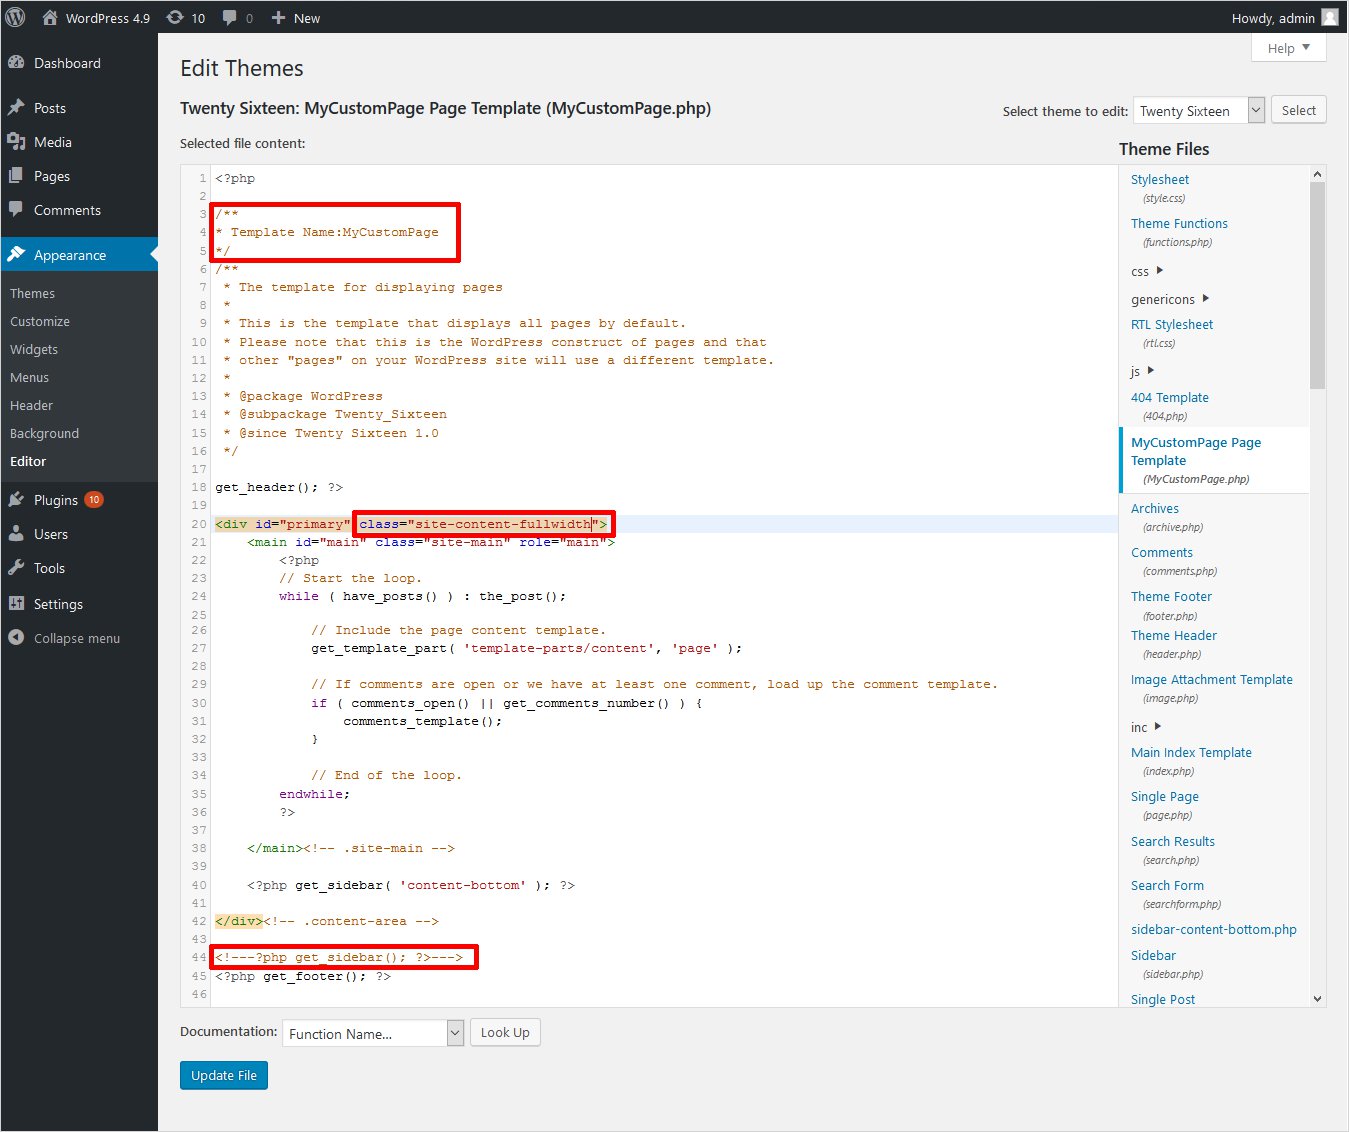The image size is (1349, 1132).
Task: Click the Media sidebar icon
Action: [x=16, y=142]
